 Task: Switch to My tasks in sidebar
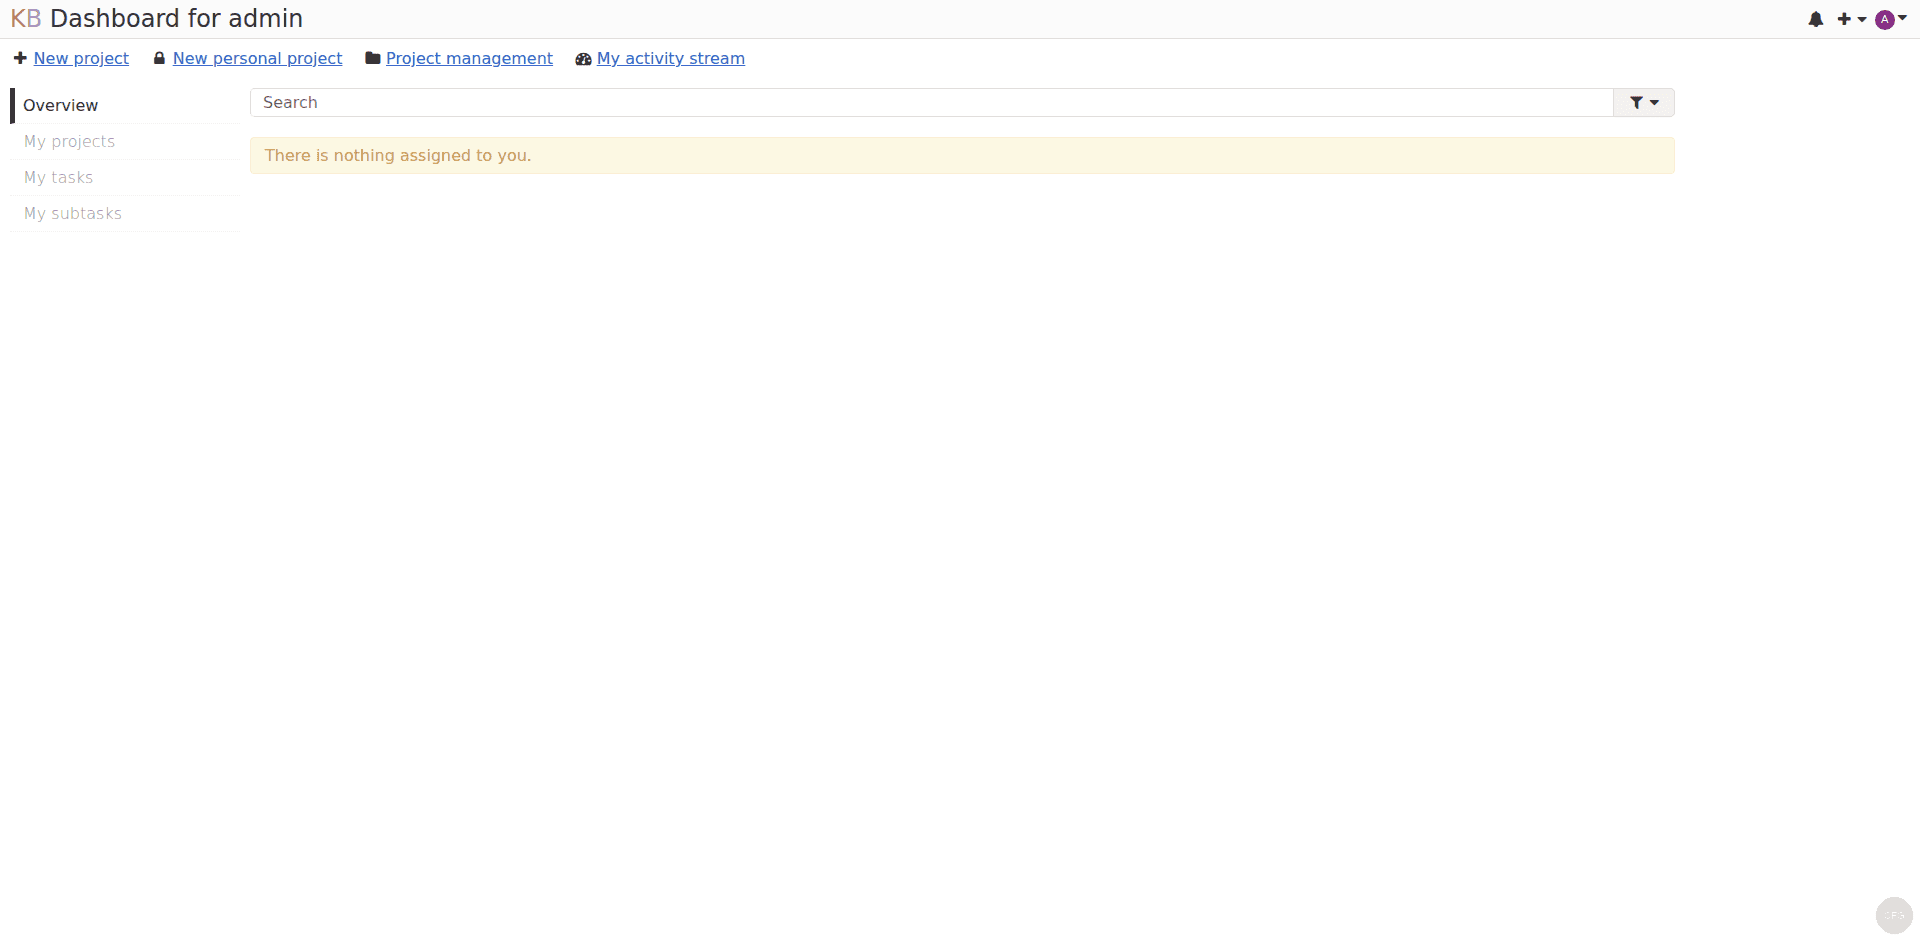click(x=59, y=177)
